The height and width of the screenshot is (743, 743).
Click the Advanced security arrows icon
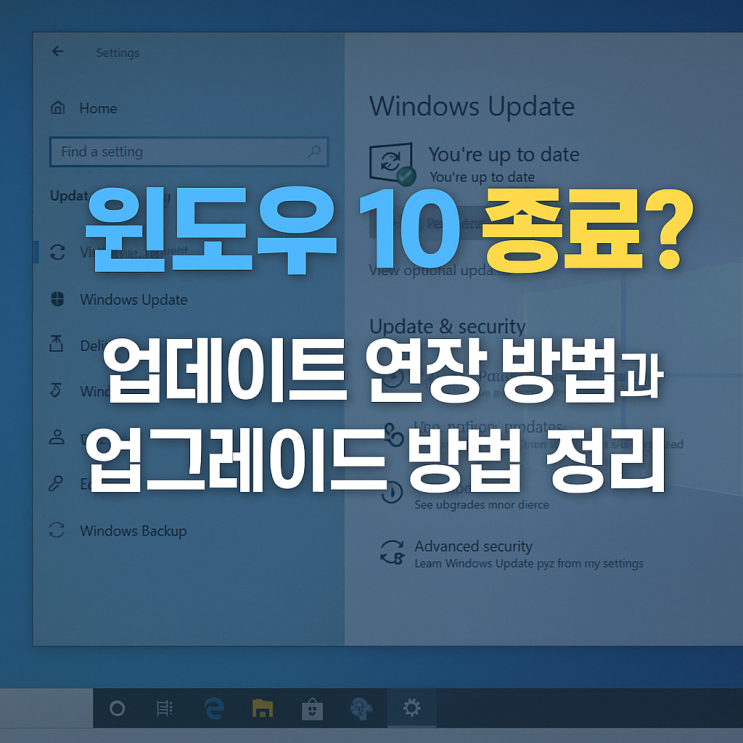[392, 553]
